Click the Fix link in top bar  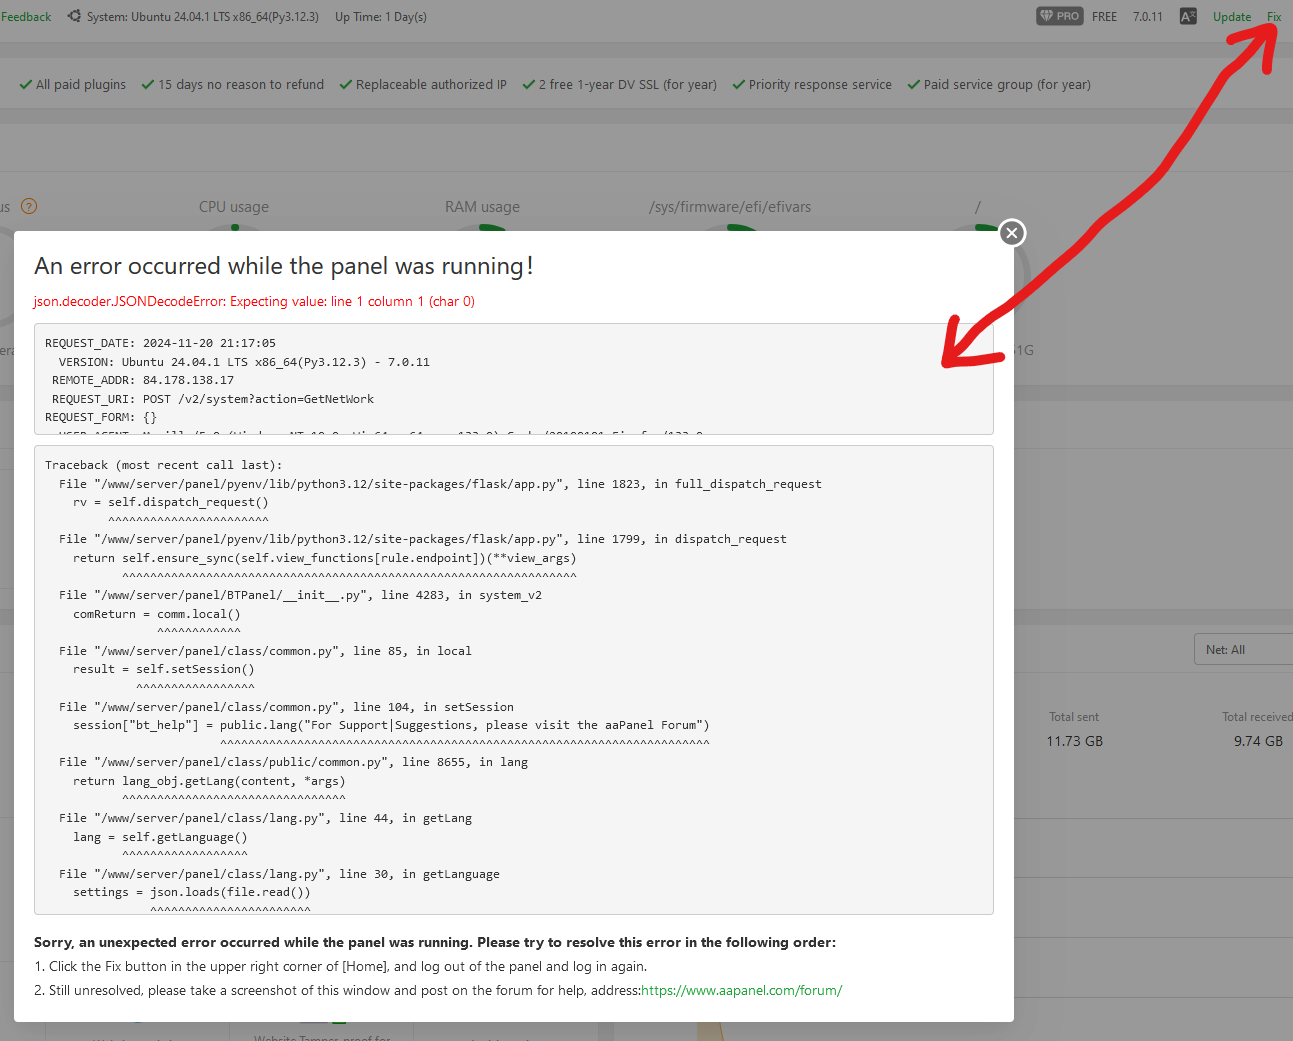coord(1274,17)
